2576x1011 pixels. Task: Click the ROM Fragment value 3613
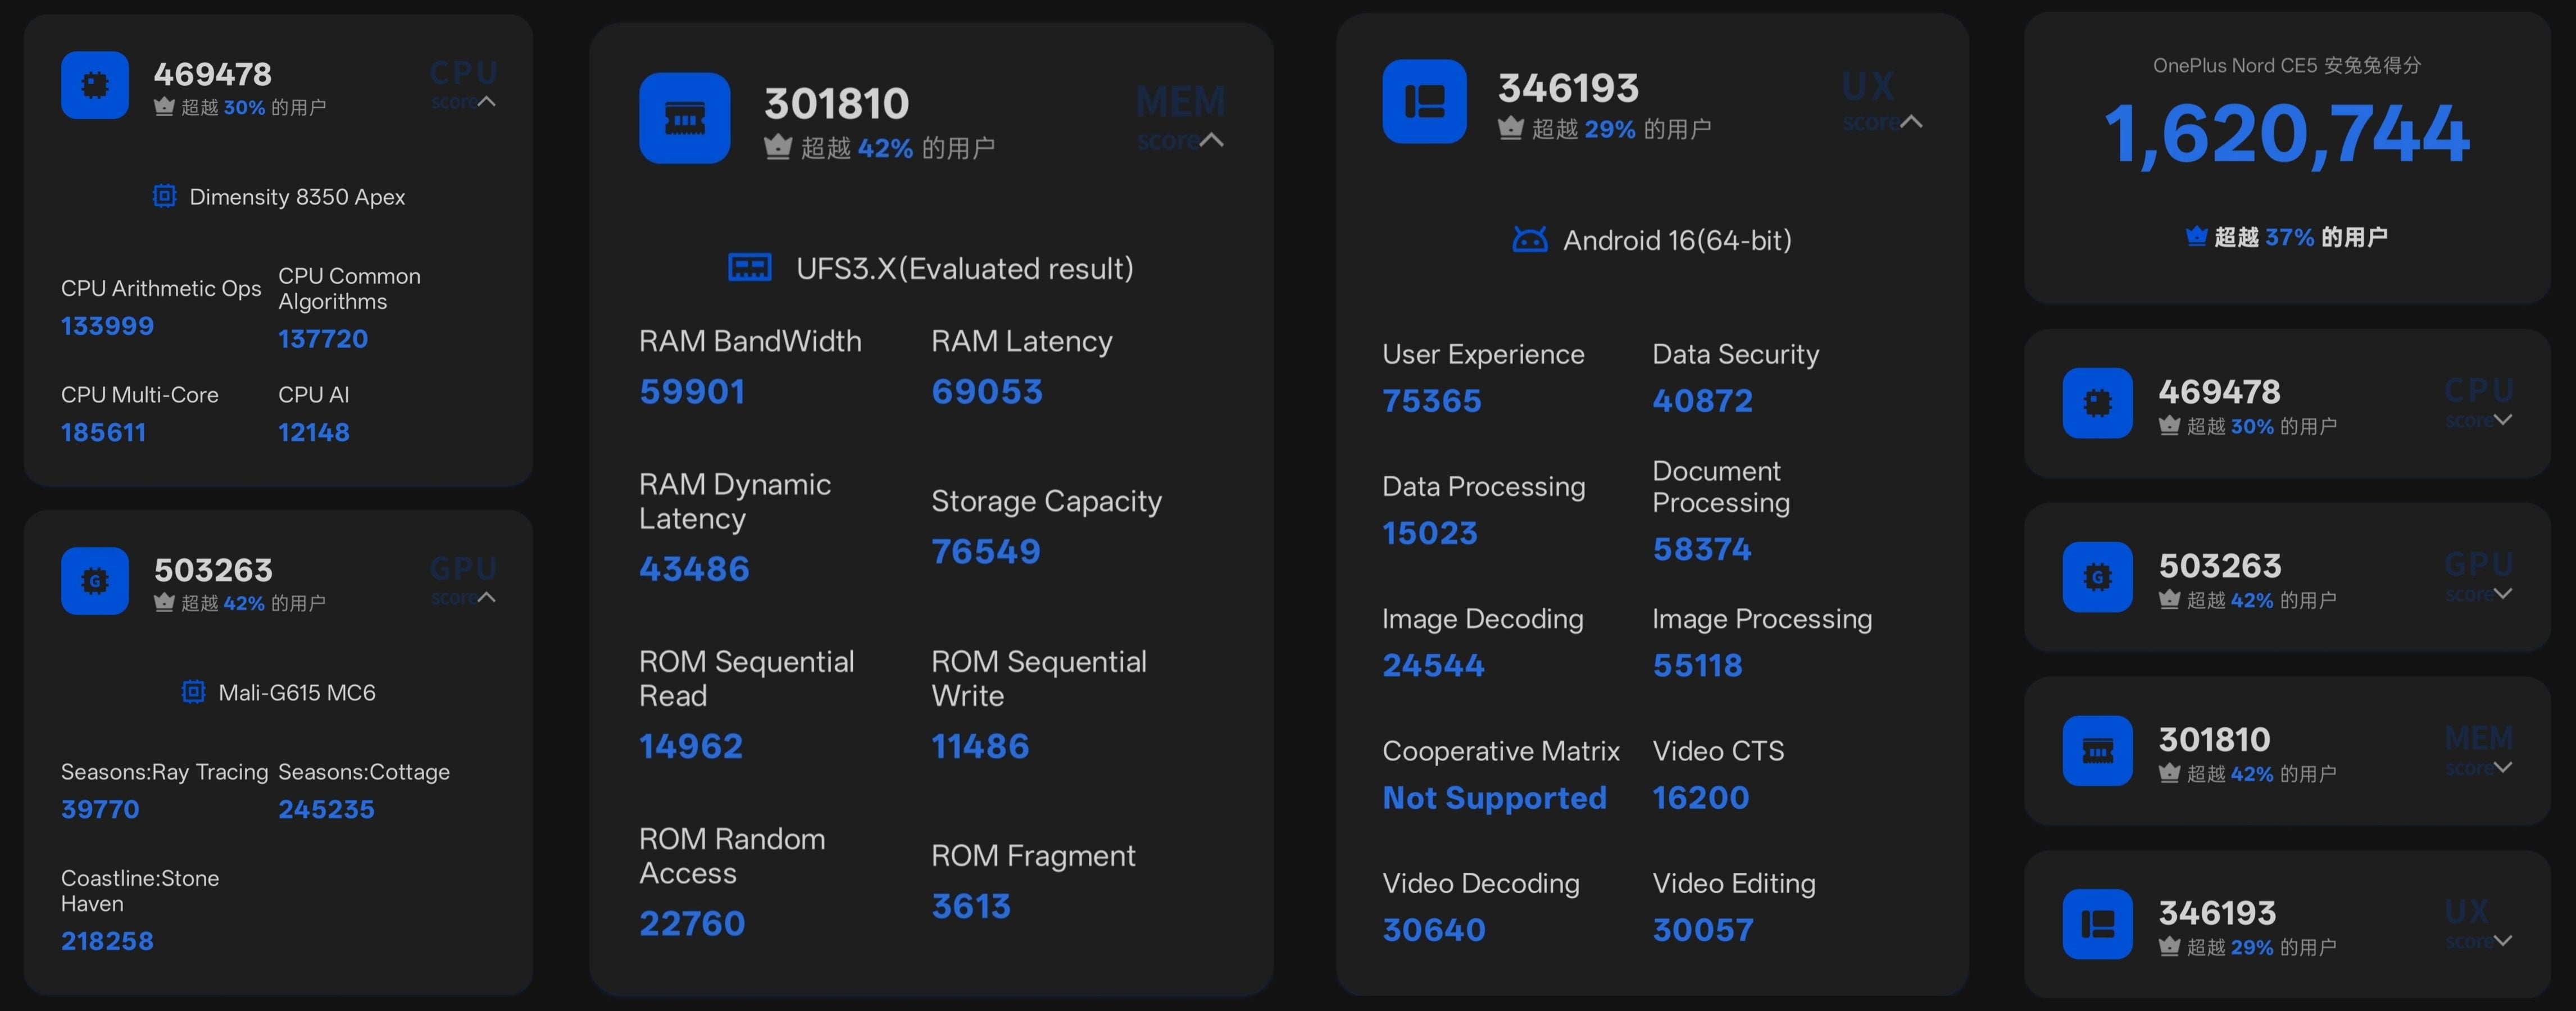[x=971, y=906]
